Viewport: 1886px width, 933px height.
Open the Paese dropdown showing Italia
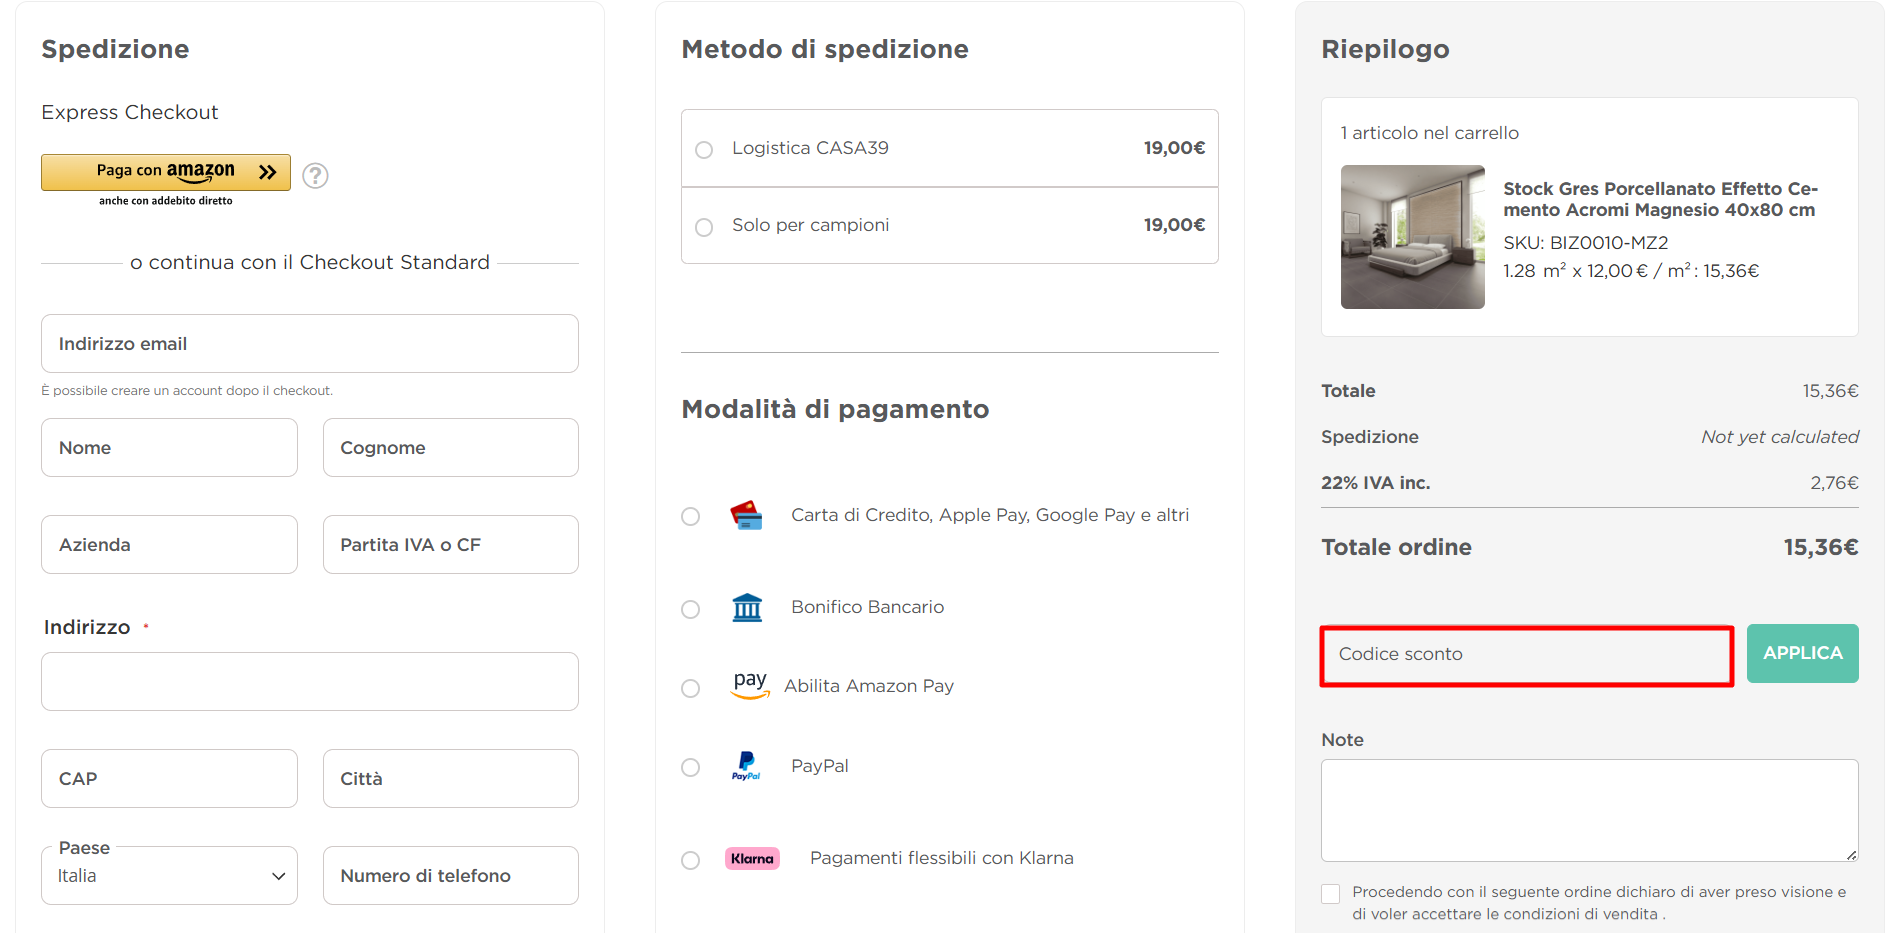pyautogui.click(x=169, y=876)
